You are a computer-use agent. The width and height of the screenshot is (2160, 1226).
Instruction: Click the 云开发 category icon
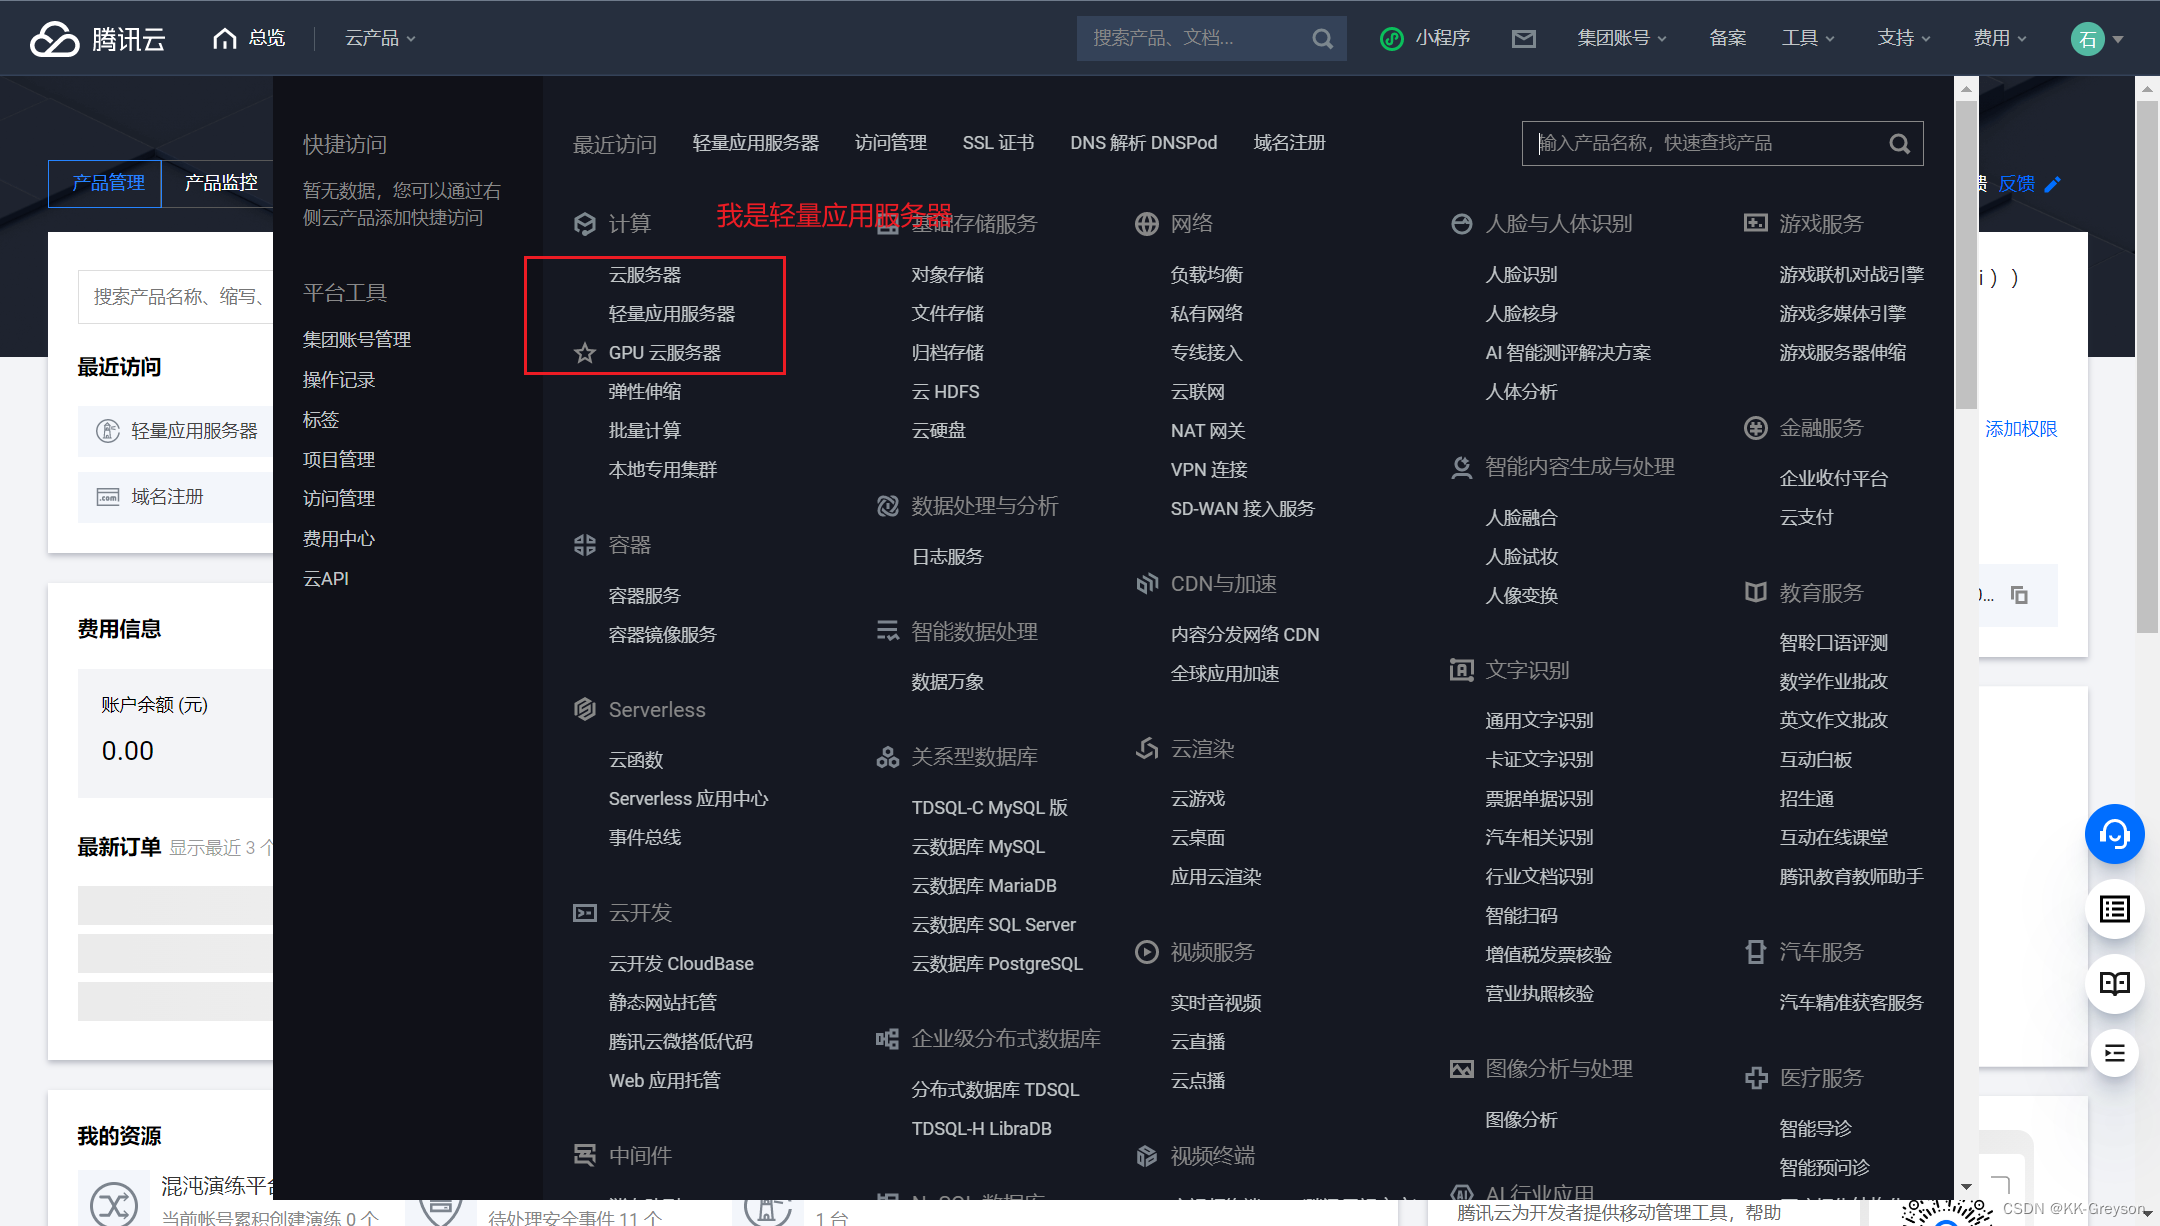[x=585, y=912]
